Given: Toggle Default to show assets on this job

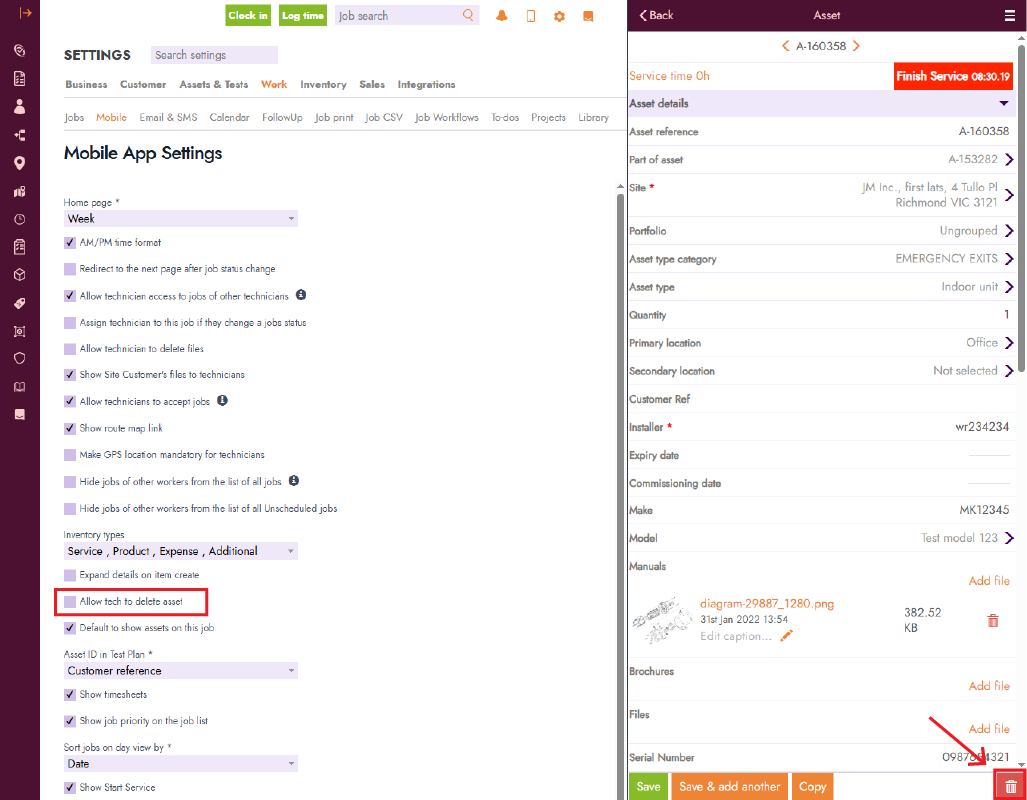Looking at the screenshot, I should [70, 628].
